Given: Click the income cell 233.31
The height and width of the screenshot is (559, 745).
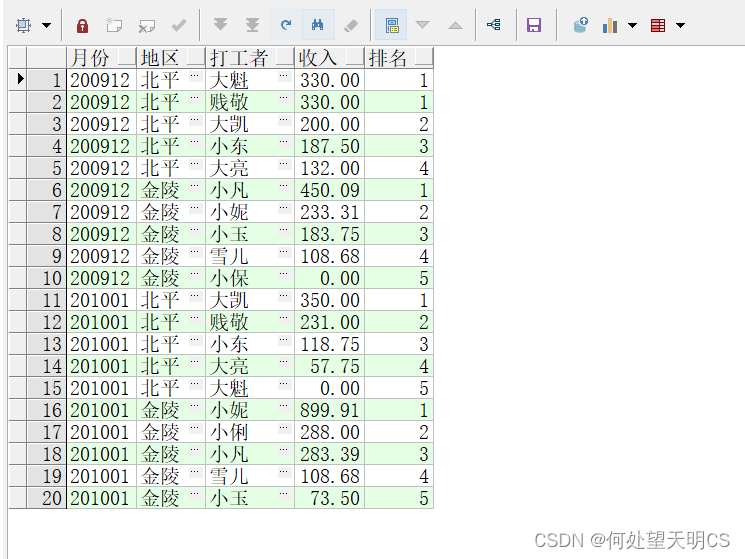Looking at the screenshot, I should pyautogui.click(x=329, y=212).
